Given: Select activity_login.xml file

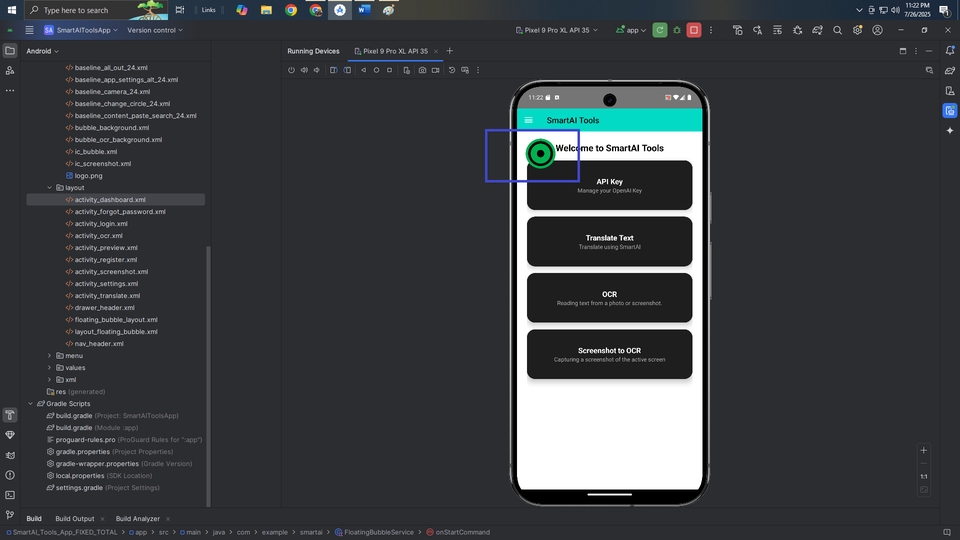Looking at the screenshot, I should [101, 223].
